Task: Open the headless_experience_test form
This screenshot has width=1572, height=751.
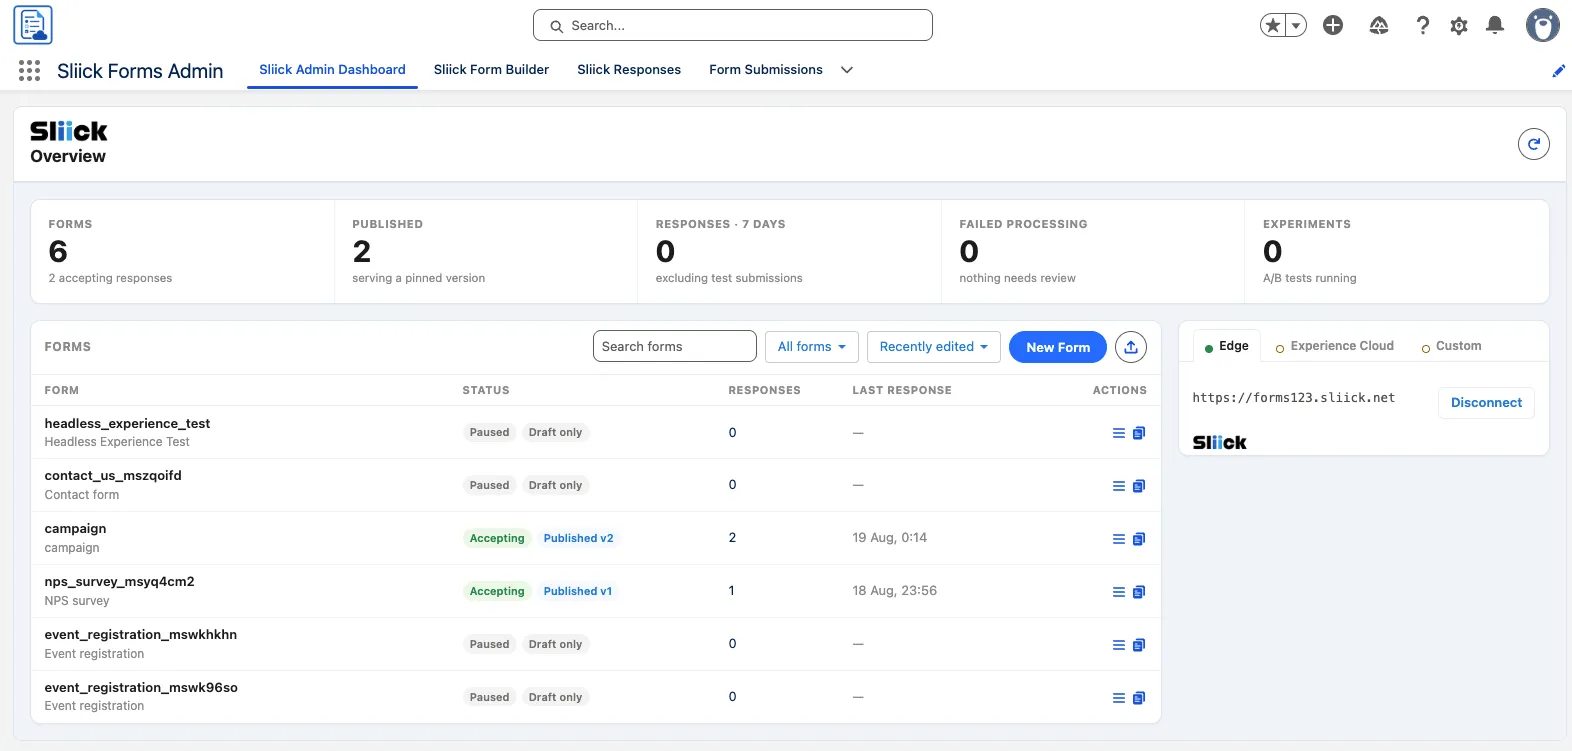Action: pos(127,423)
